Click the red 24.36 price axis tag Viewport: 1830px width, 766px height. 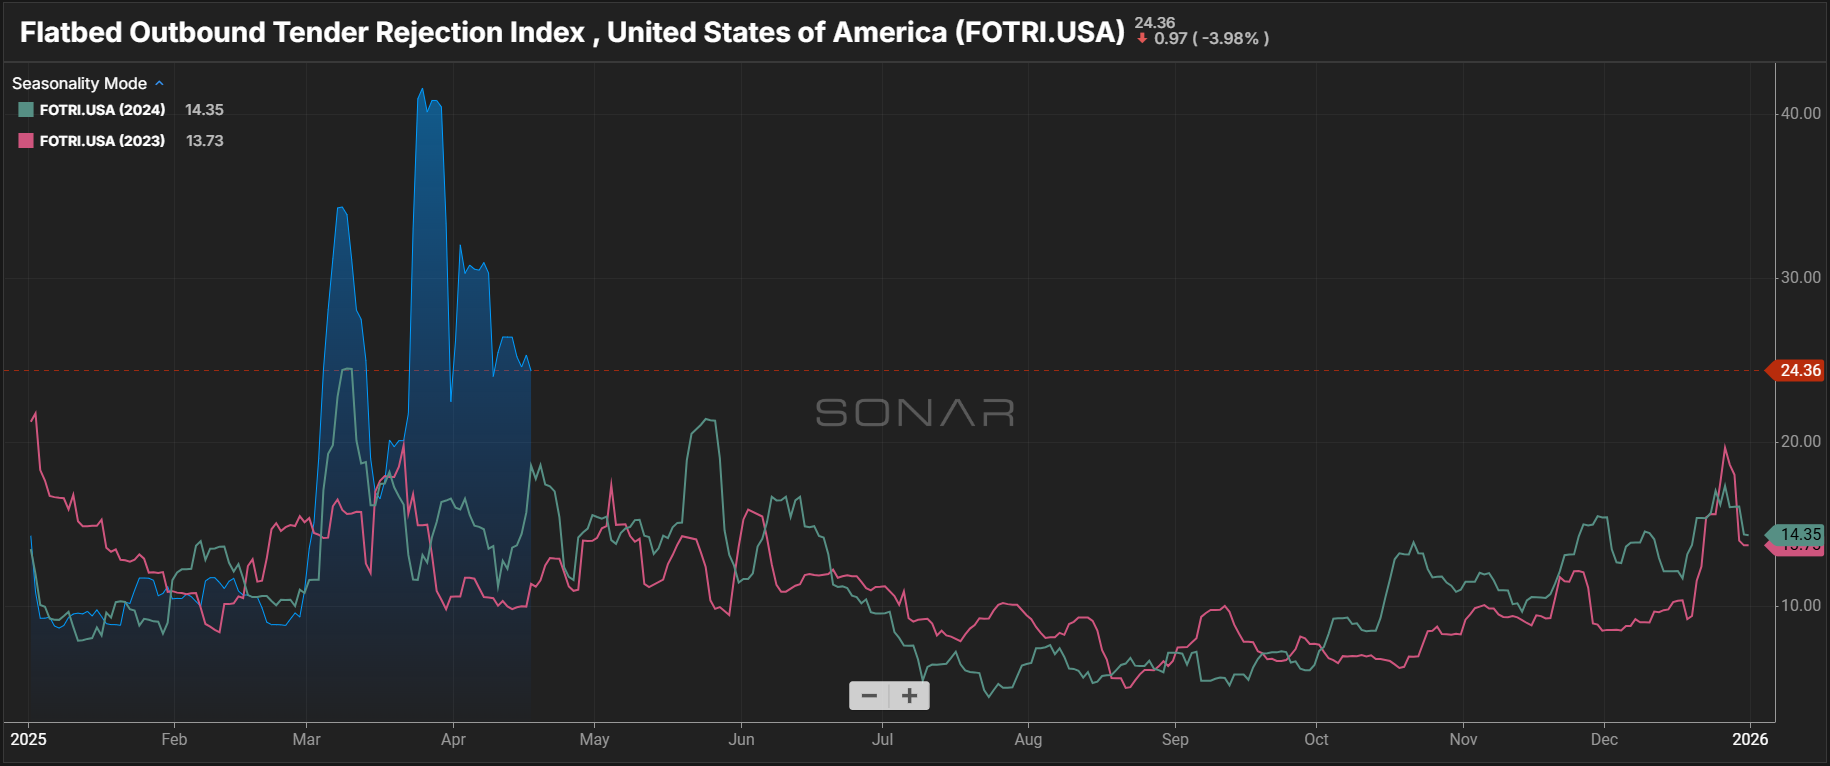coord(1799,371)
